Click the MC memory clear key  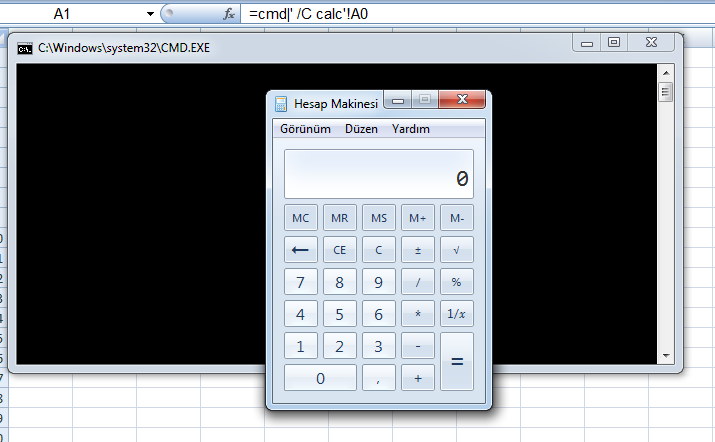point(301,218)
